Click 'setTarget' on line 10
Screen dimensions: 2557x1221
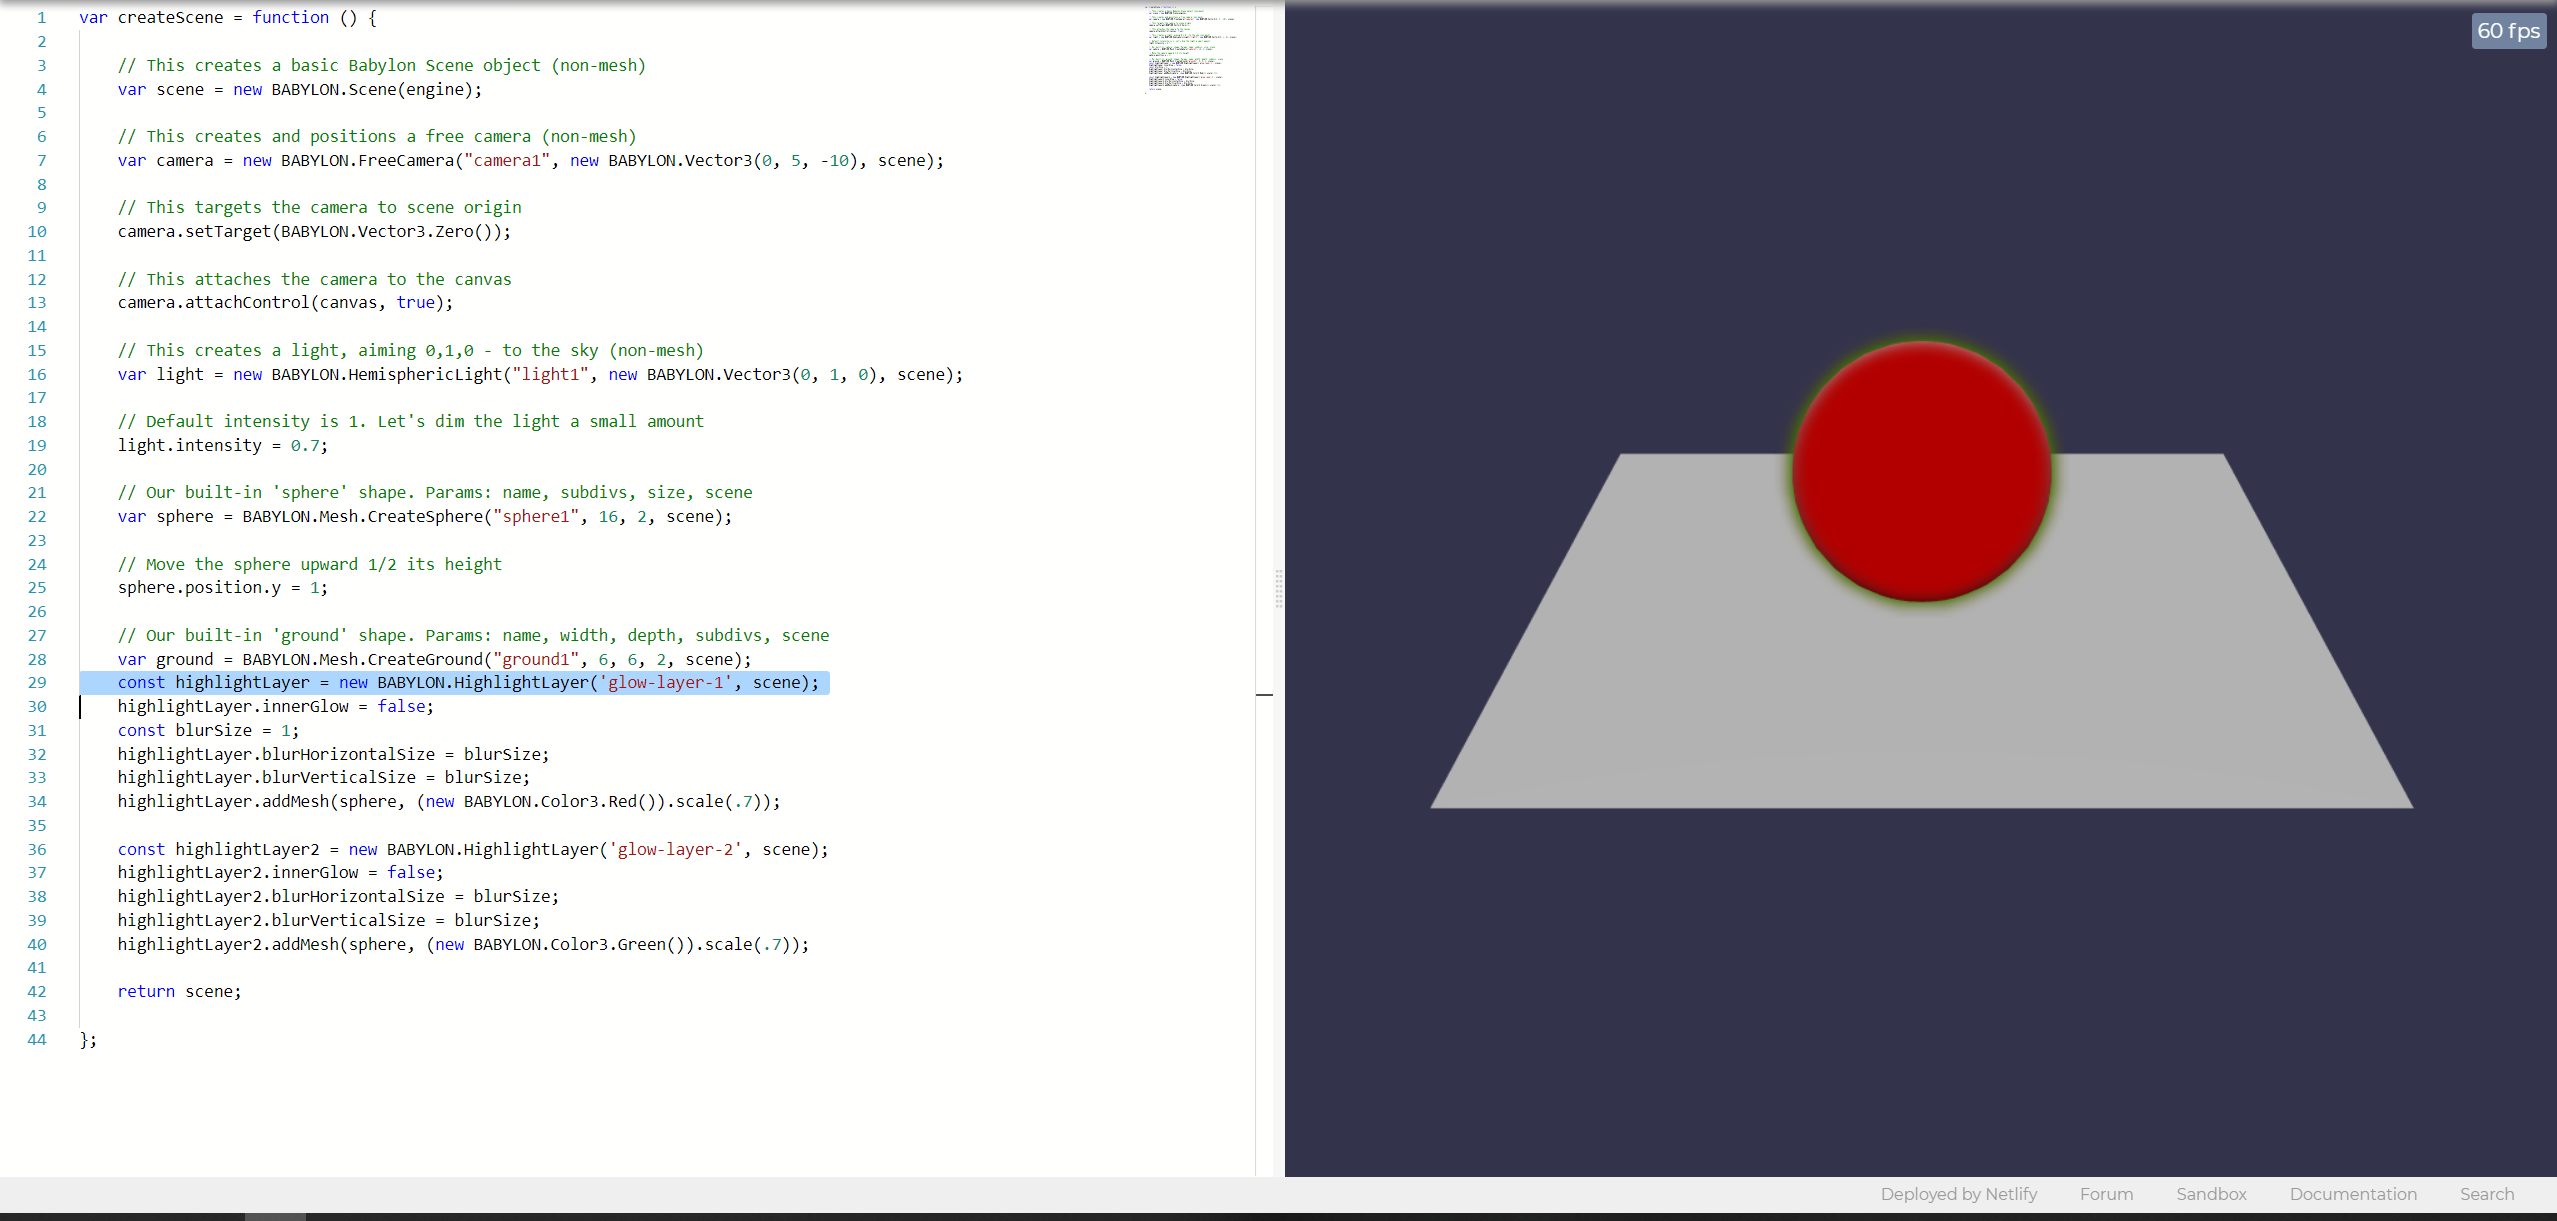tap(228, 231)
